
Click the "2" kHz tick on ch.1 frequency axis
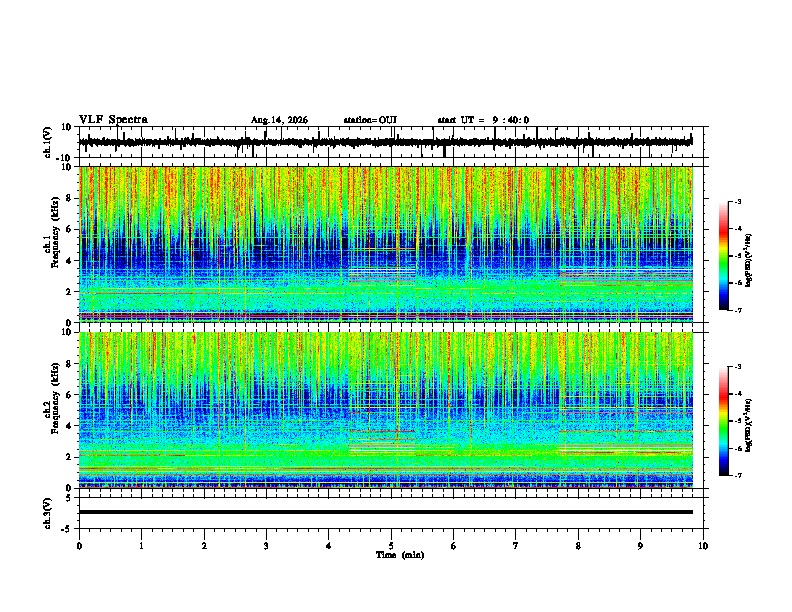click(69, 292)
